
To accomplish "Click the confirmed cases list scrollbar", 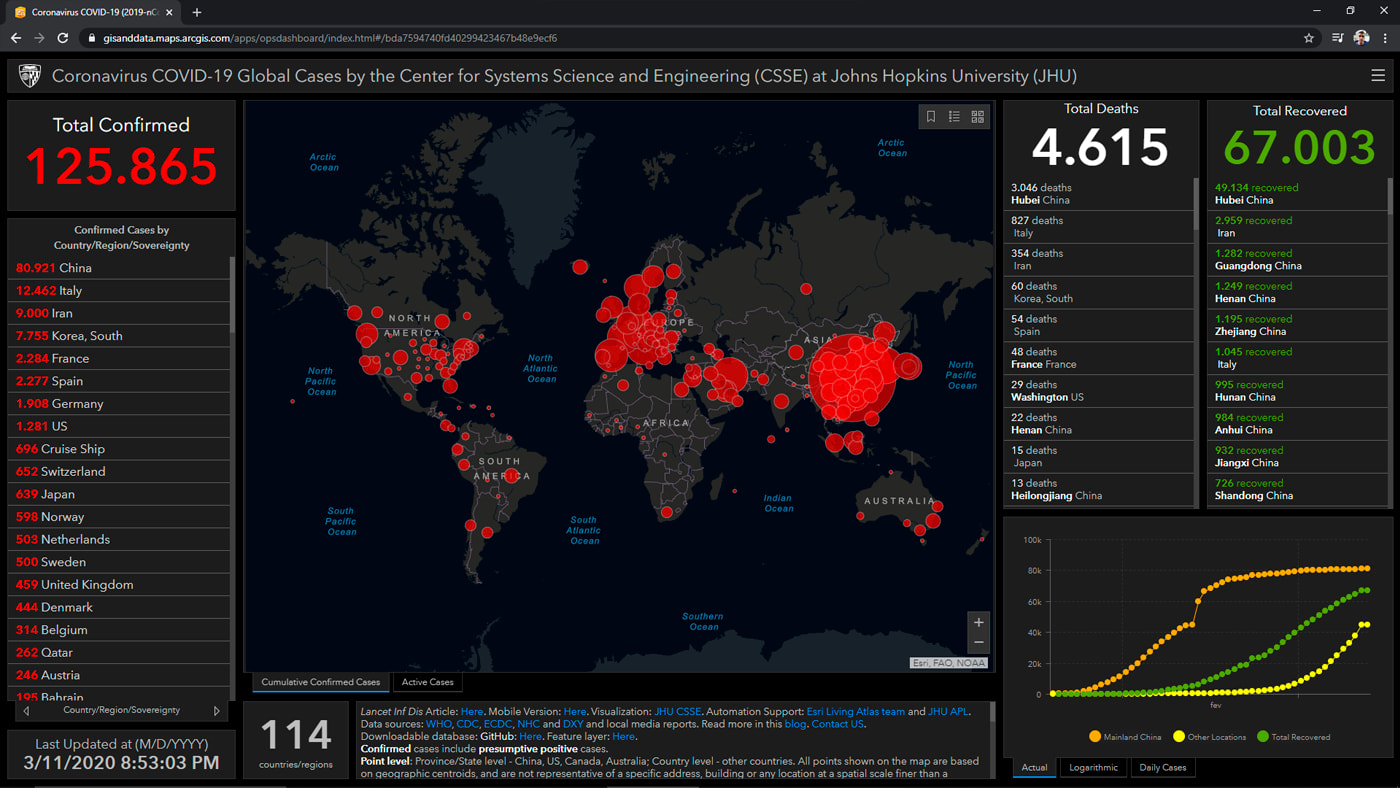I will pos(232,295).
